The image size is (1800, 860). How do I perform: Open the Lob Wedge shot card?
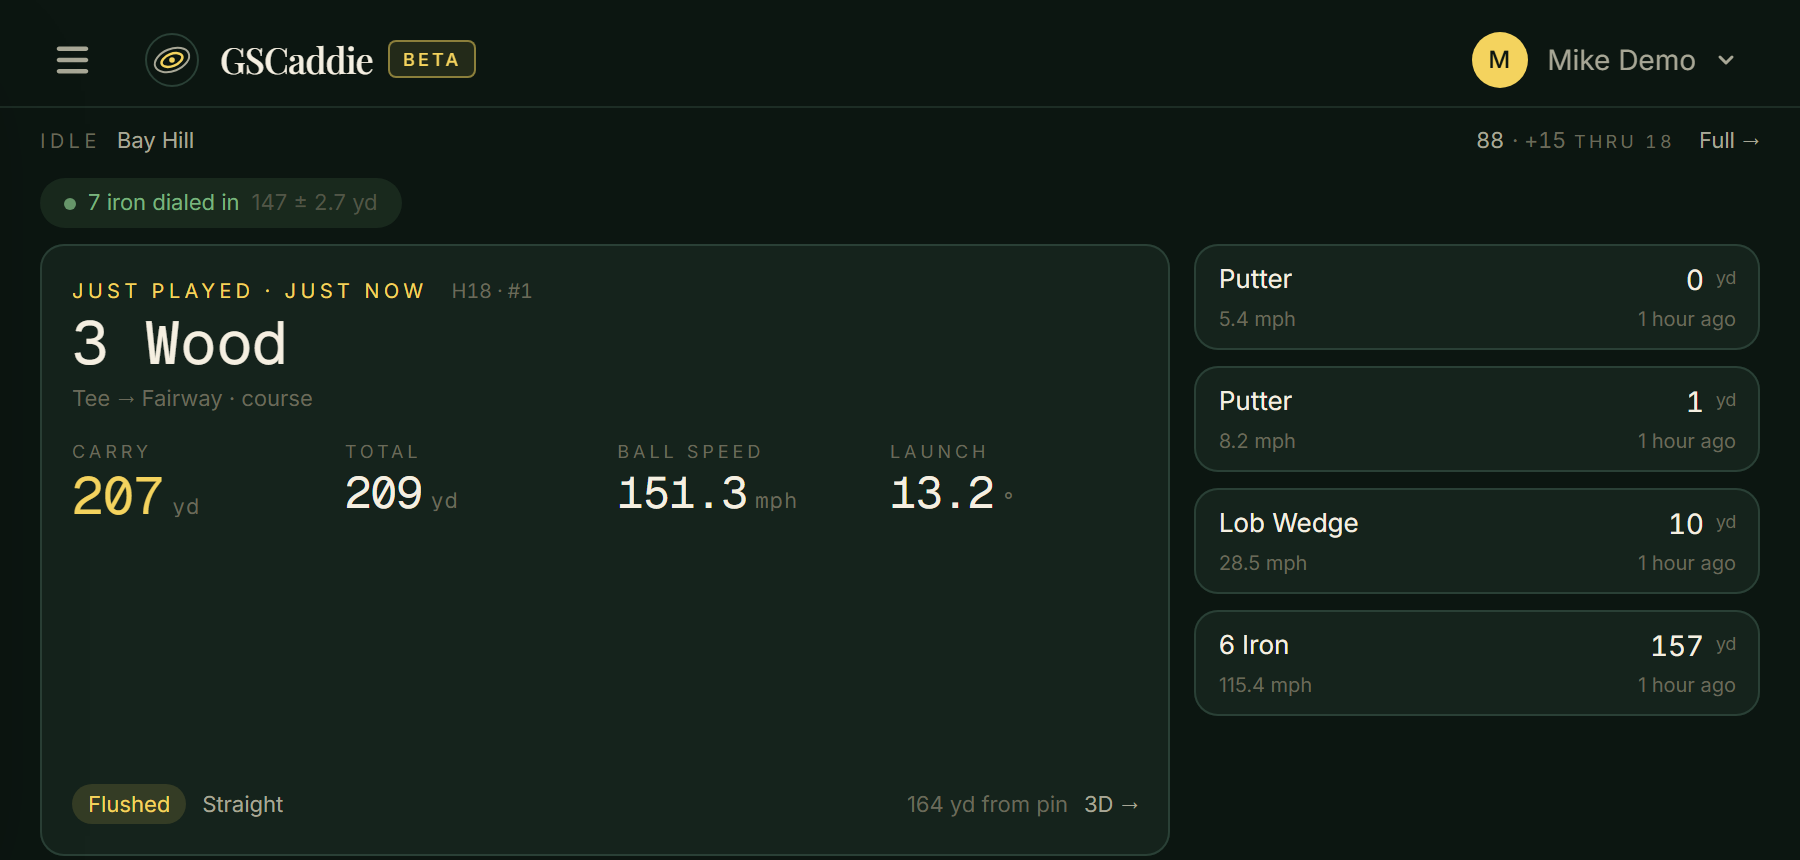[1477, 541]
